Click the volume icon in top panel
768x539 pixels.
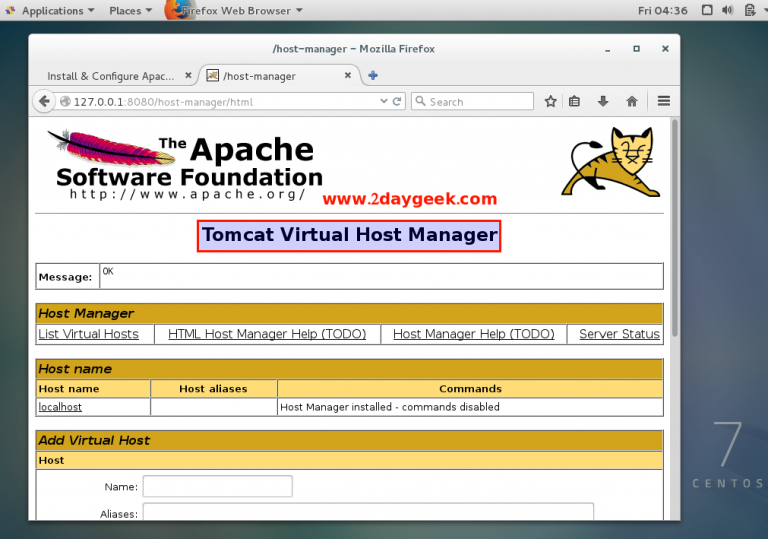(x=730, y=11)
